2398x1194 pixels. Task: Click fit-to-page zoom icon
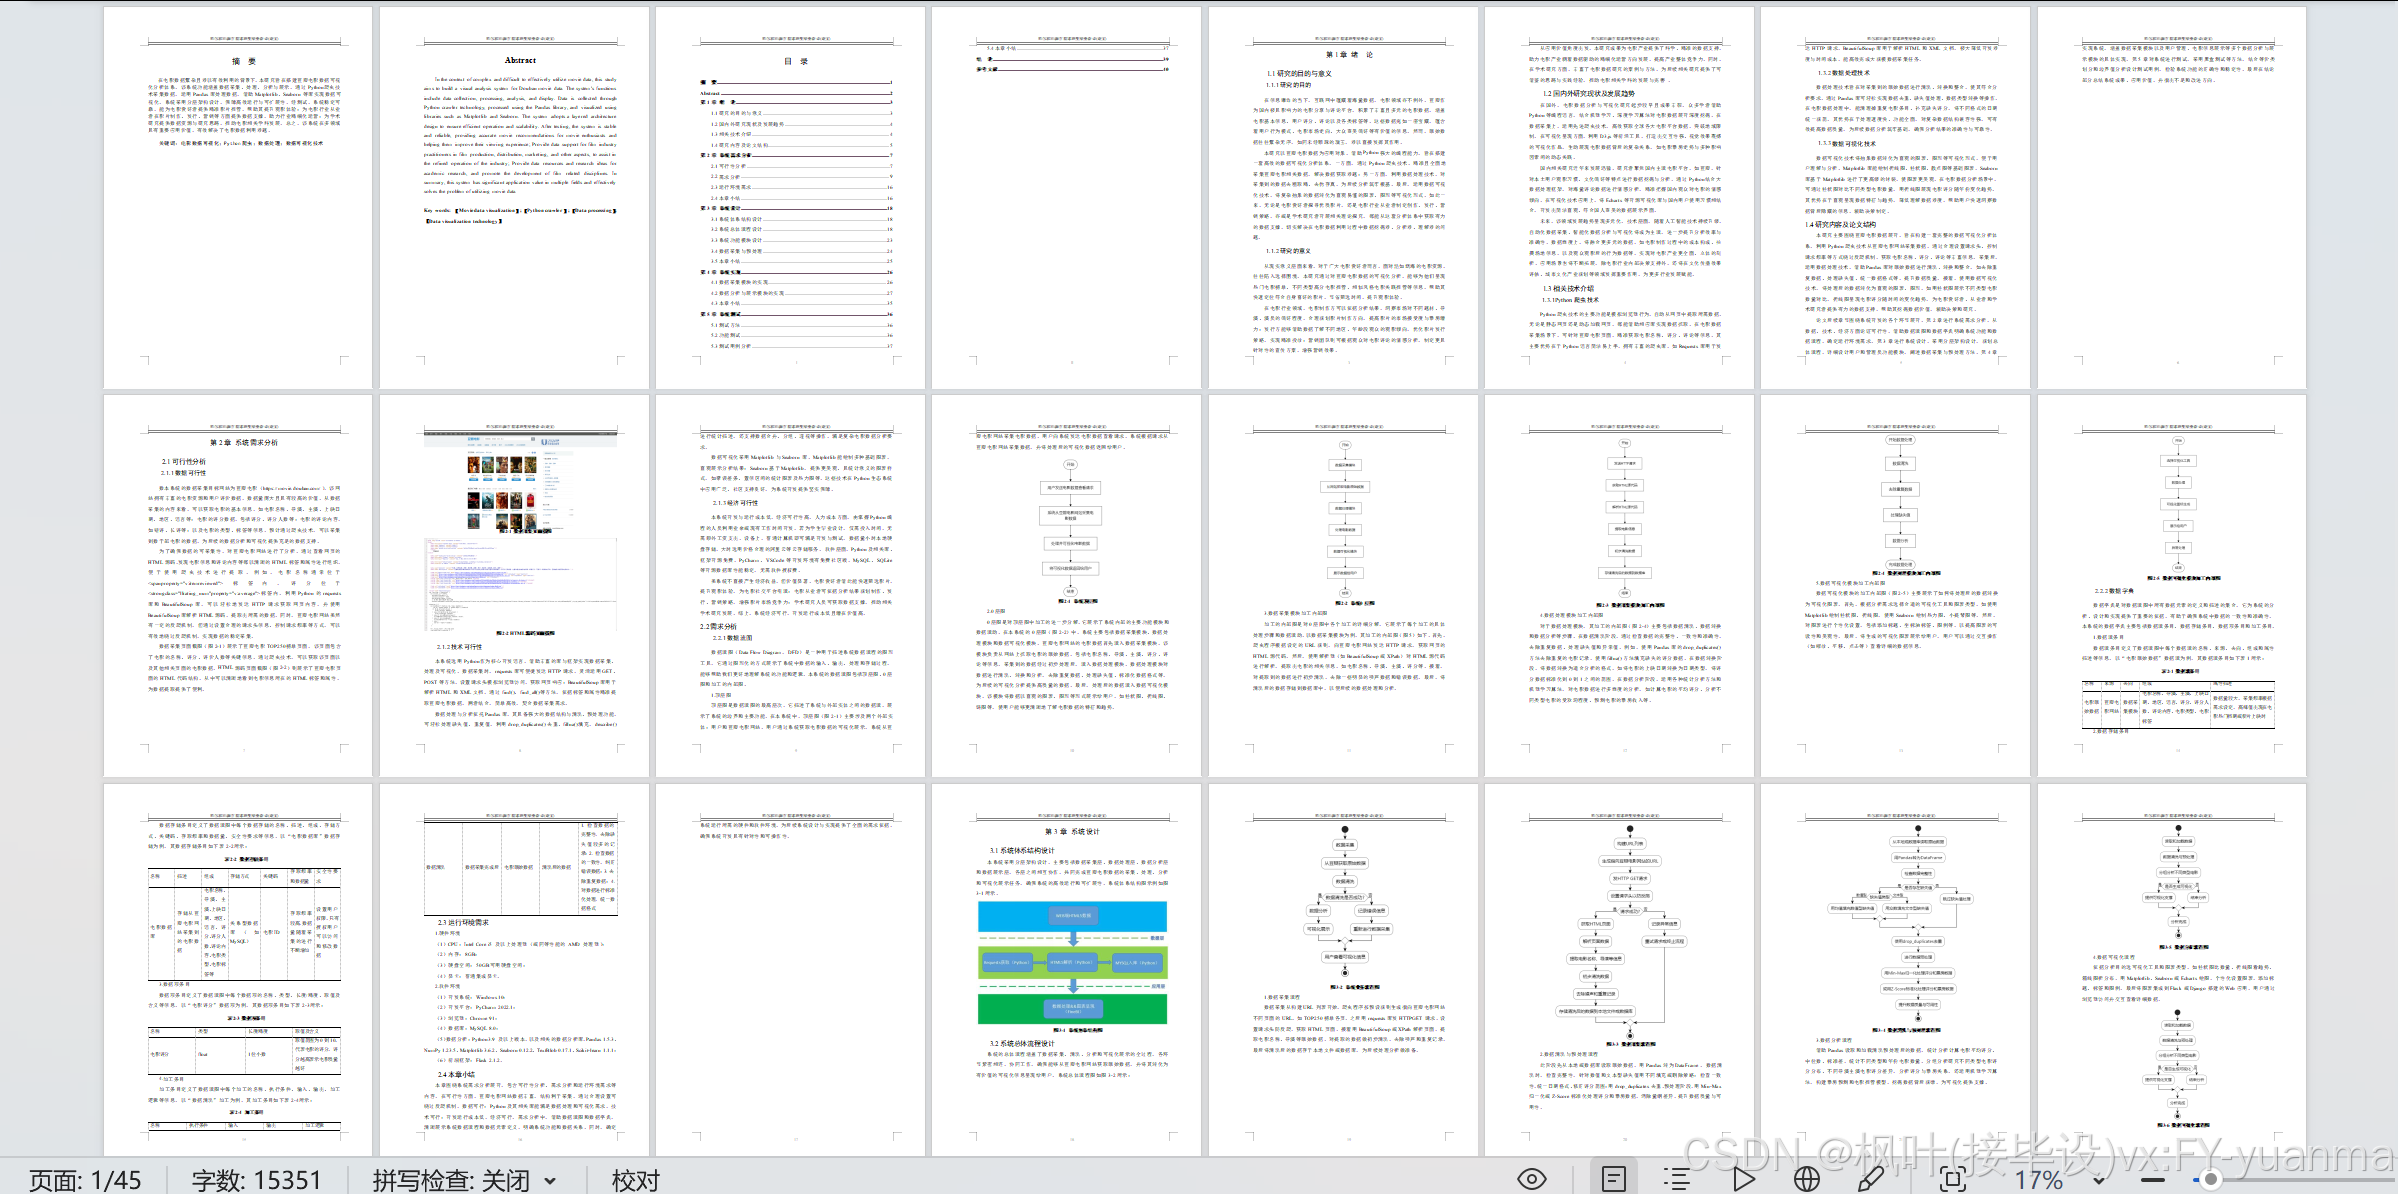click(1952, 1179)
